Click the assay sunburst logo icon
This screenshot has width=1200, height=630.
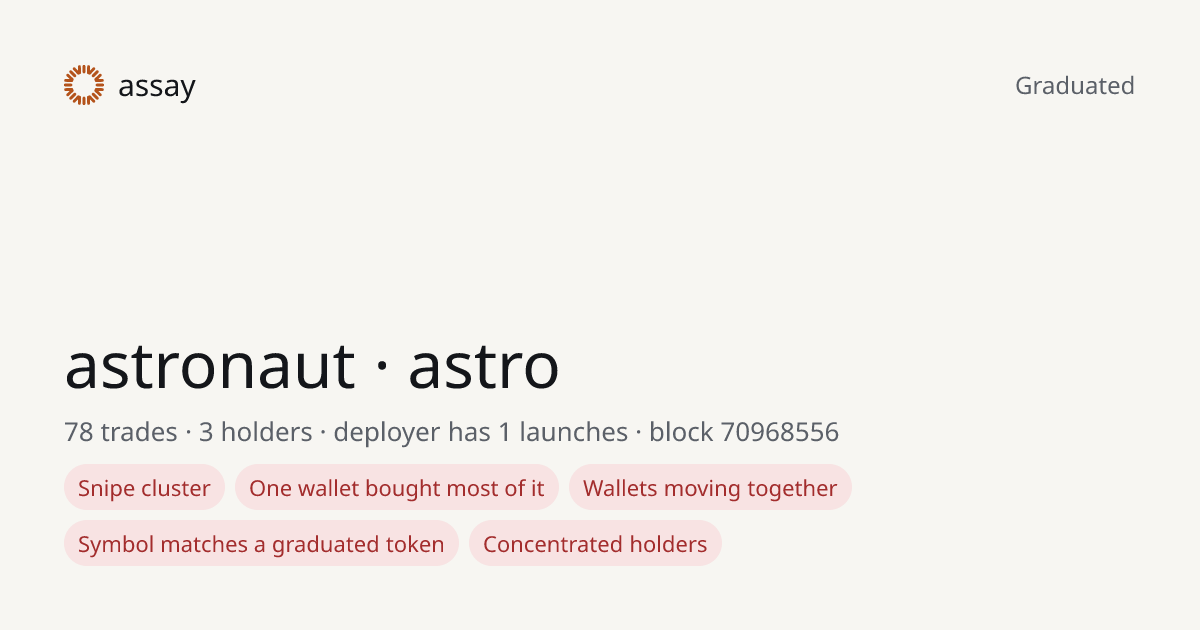(84, 85)
